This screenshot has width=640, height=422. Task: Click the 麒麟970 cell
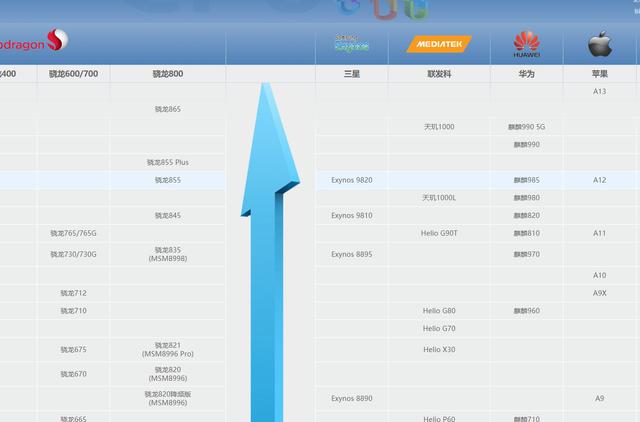coord(527,254)
